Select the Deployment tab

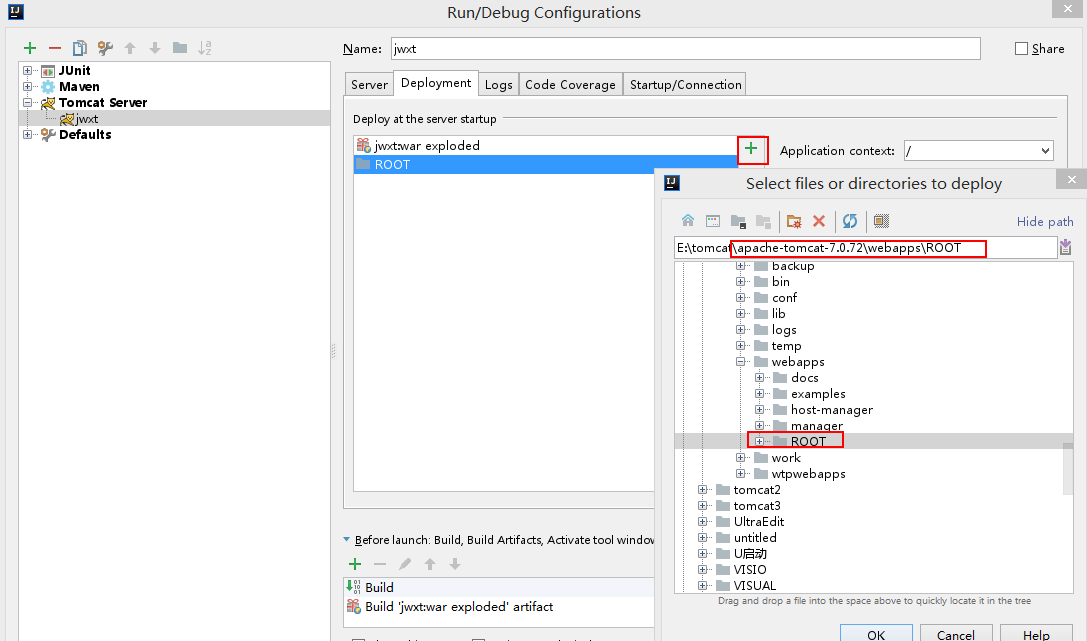(x=436, y=83)
